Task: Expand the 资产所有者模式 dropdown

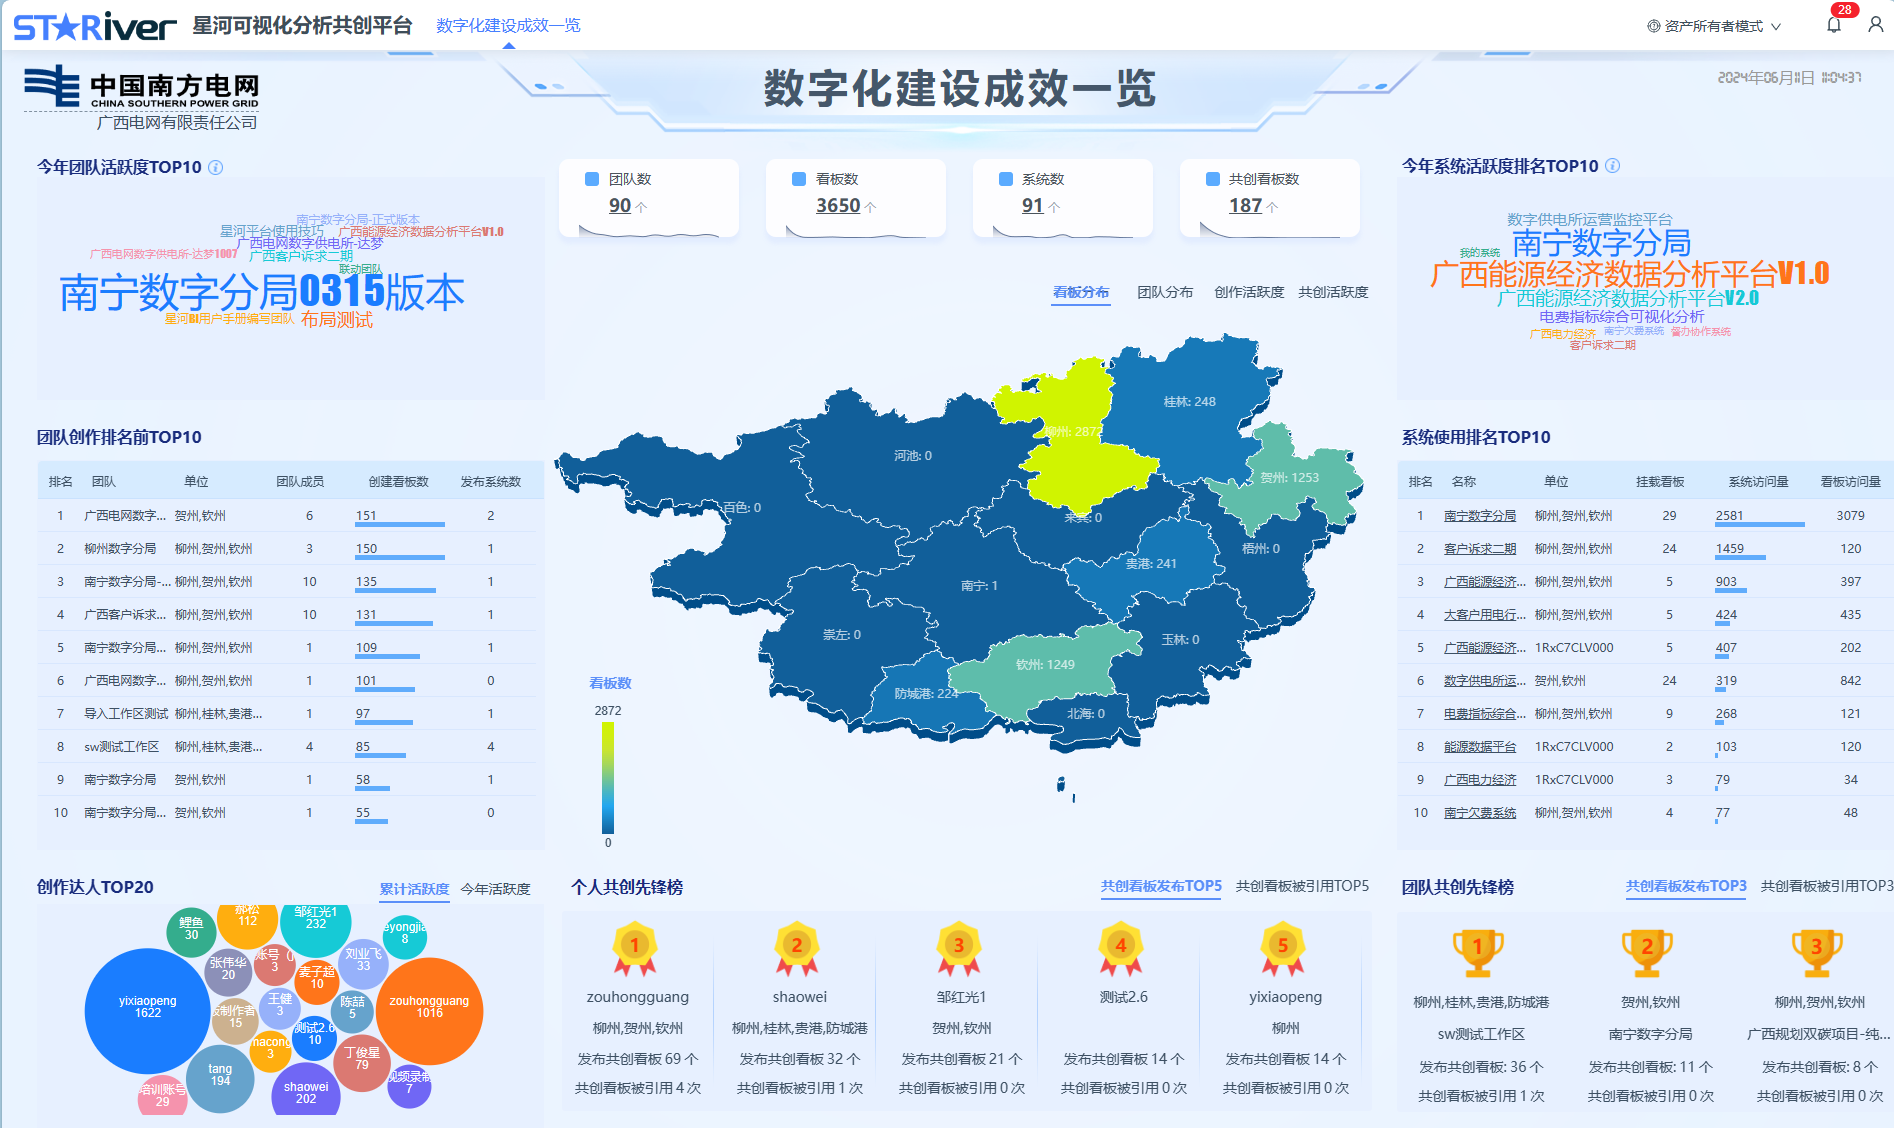Action: [1713, 26]
